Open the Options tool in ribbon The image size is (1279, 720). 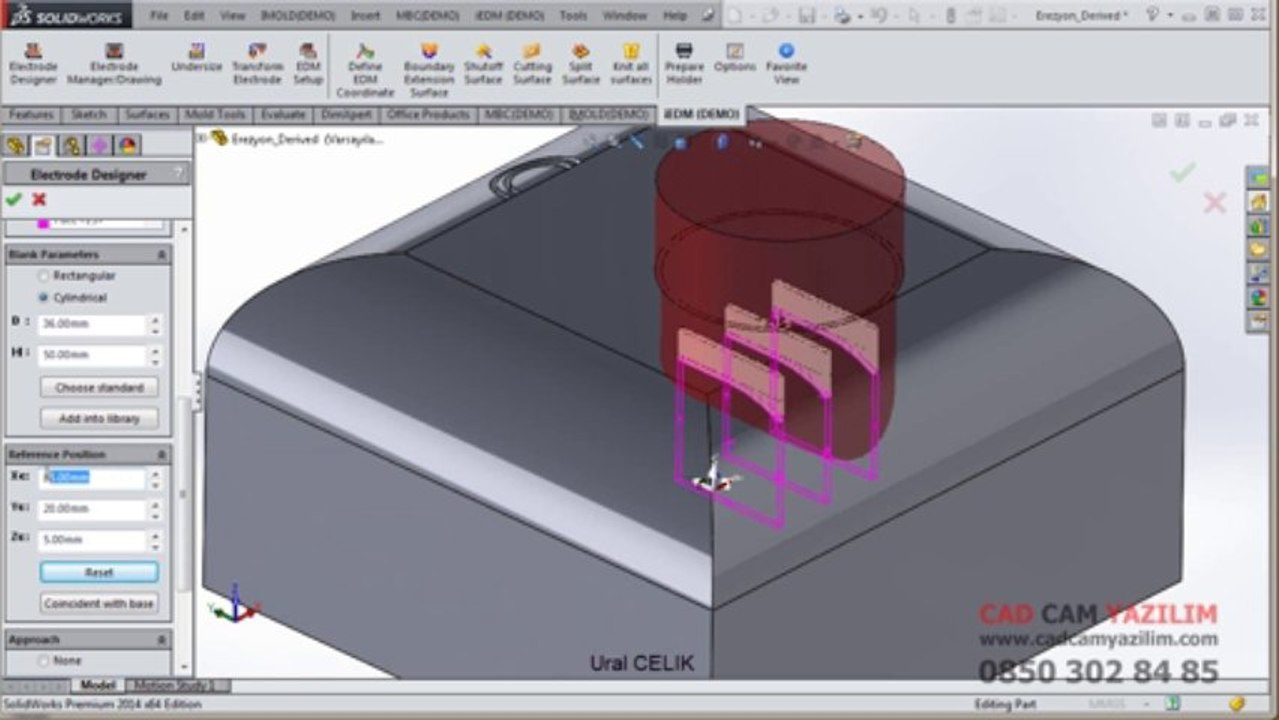point(735,58)
